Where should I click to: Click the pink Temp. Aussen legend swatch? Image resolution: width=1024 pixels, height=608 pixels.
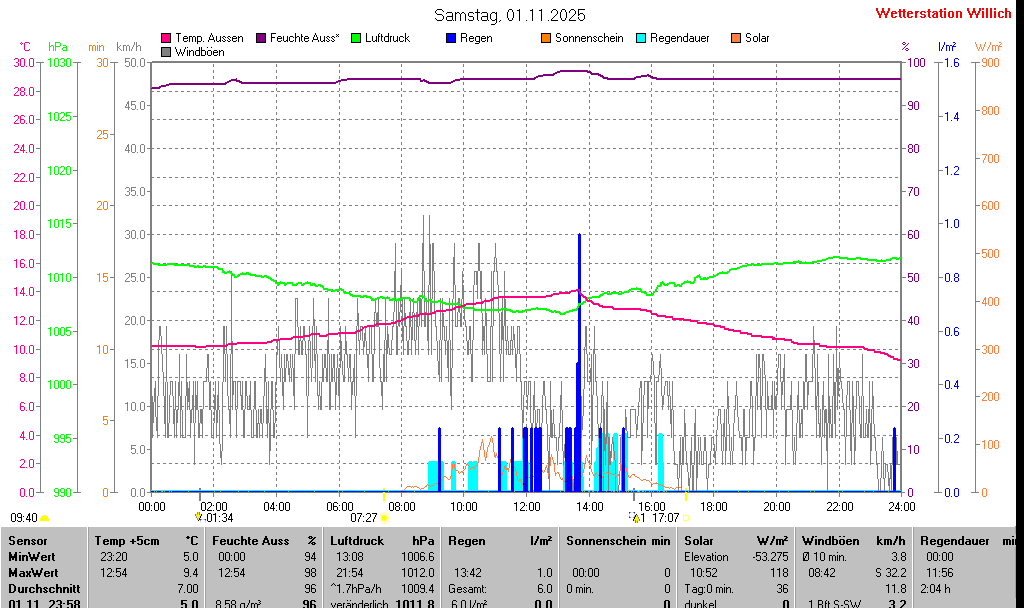(166, 38)
